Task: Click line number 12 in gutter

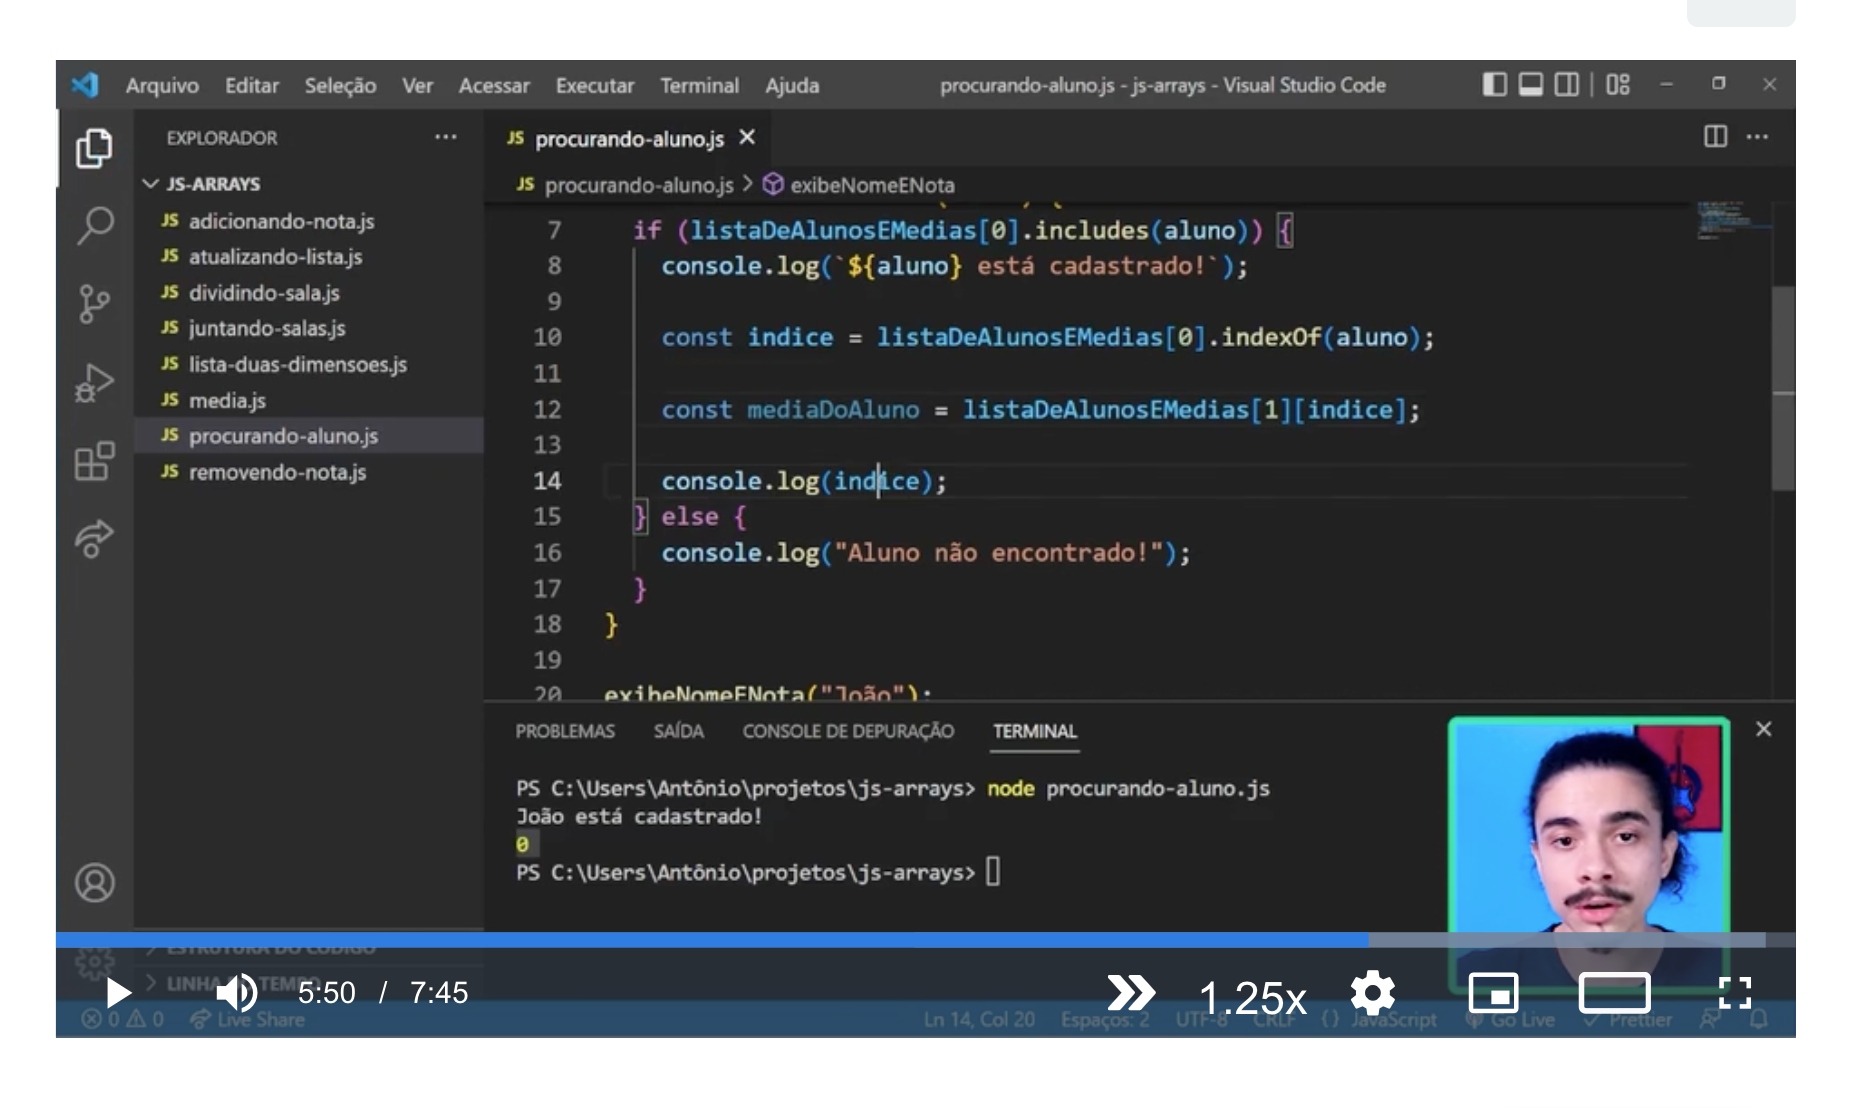Action: click(x=547, y=409)
